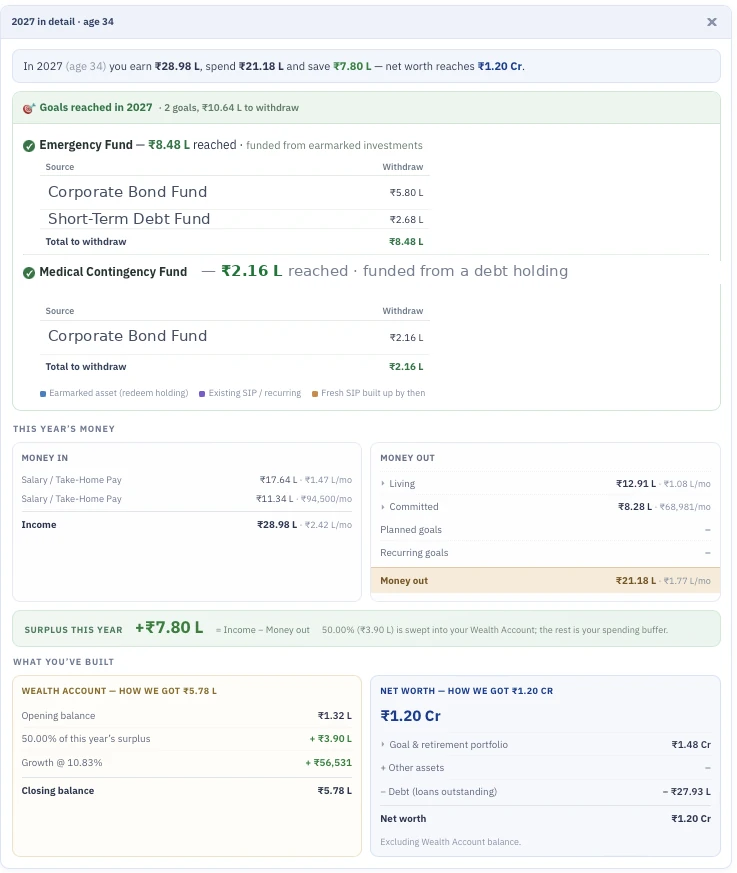Click the Medical Contingency Fund title

click(x=113, y=272)
